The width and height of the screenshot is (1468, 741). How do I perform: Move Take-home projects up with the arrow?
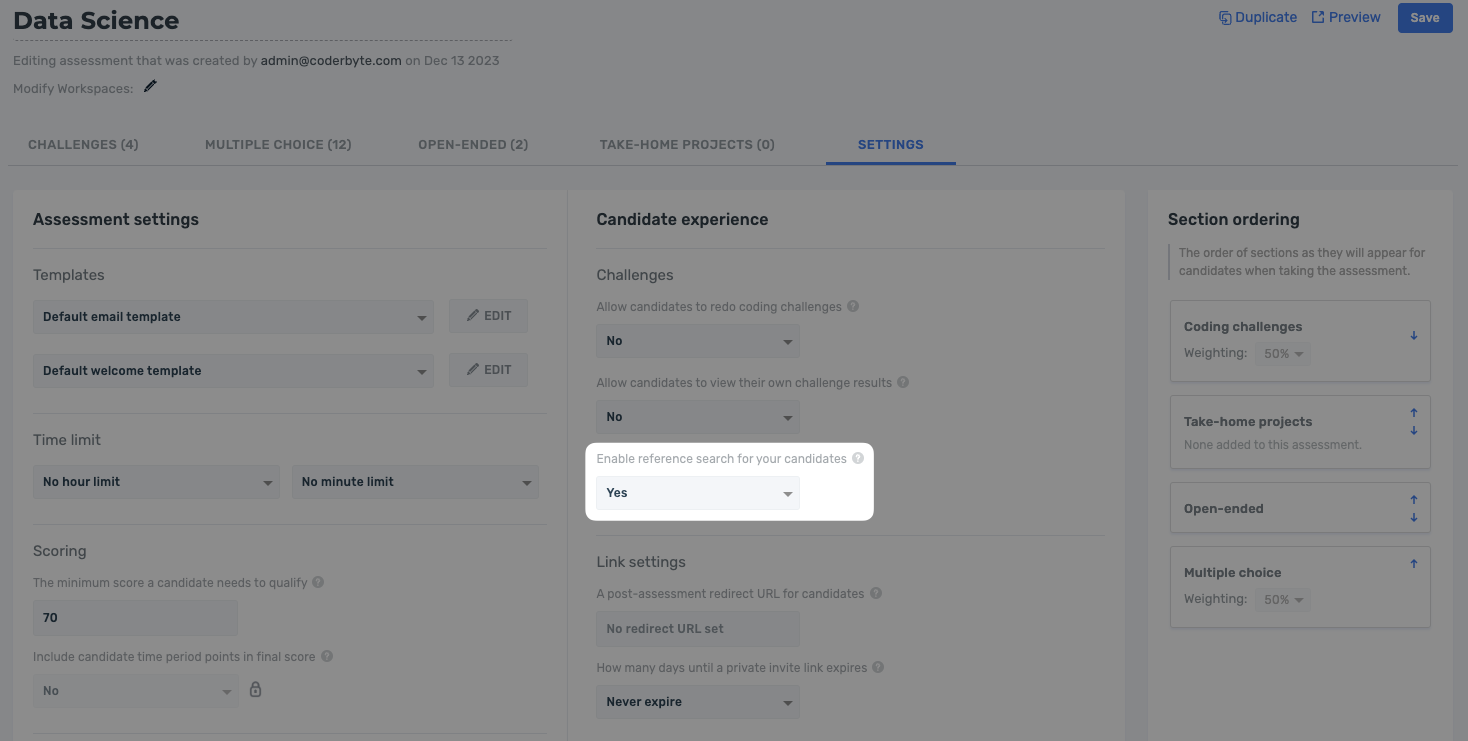point(1413,412)
